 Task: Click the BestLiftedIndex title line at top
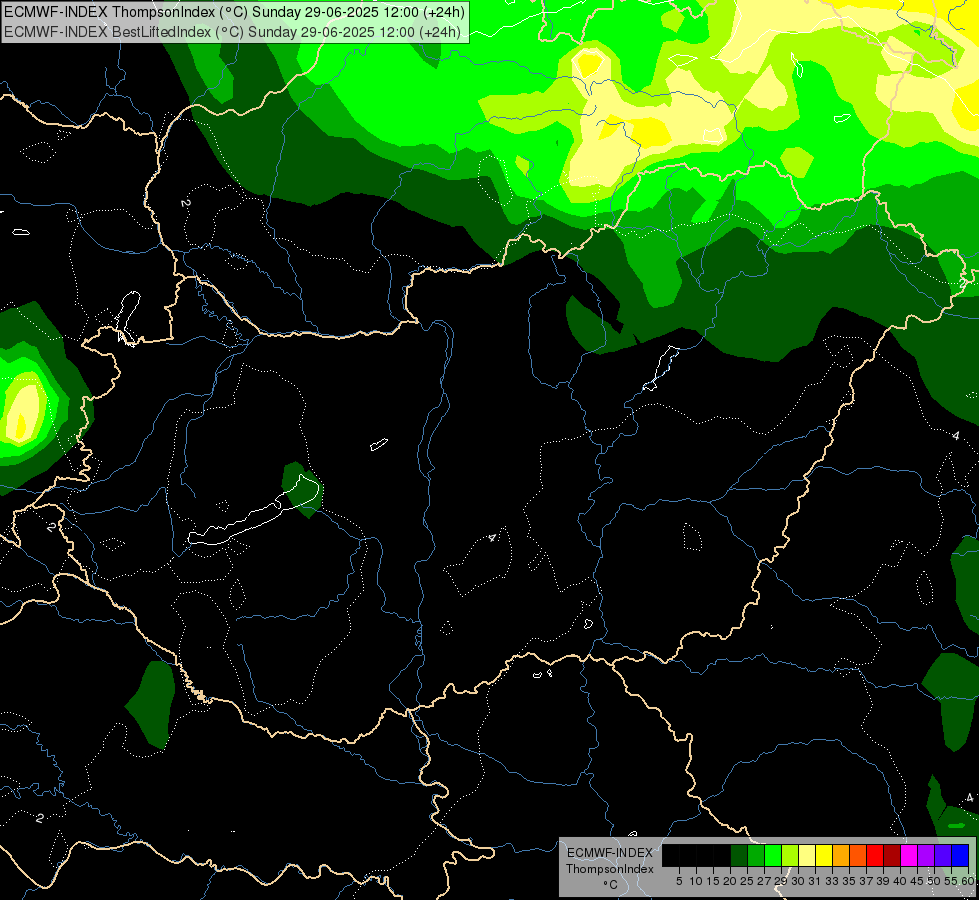pyautogui.click(x=232, y=32)
